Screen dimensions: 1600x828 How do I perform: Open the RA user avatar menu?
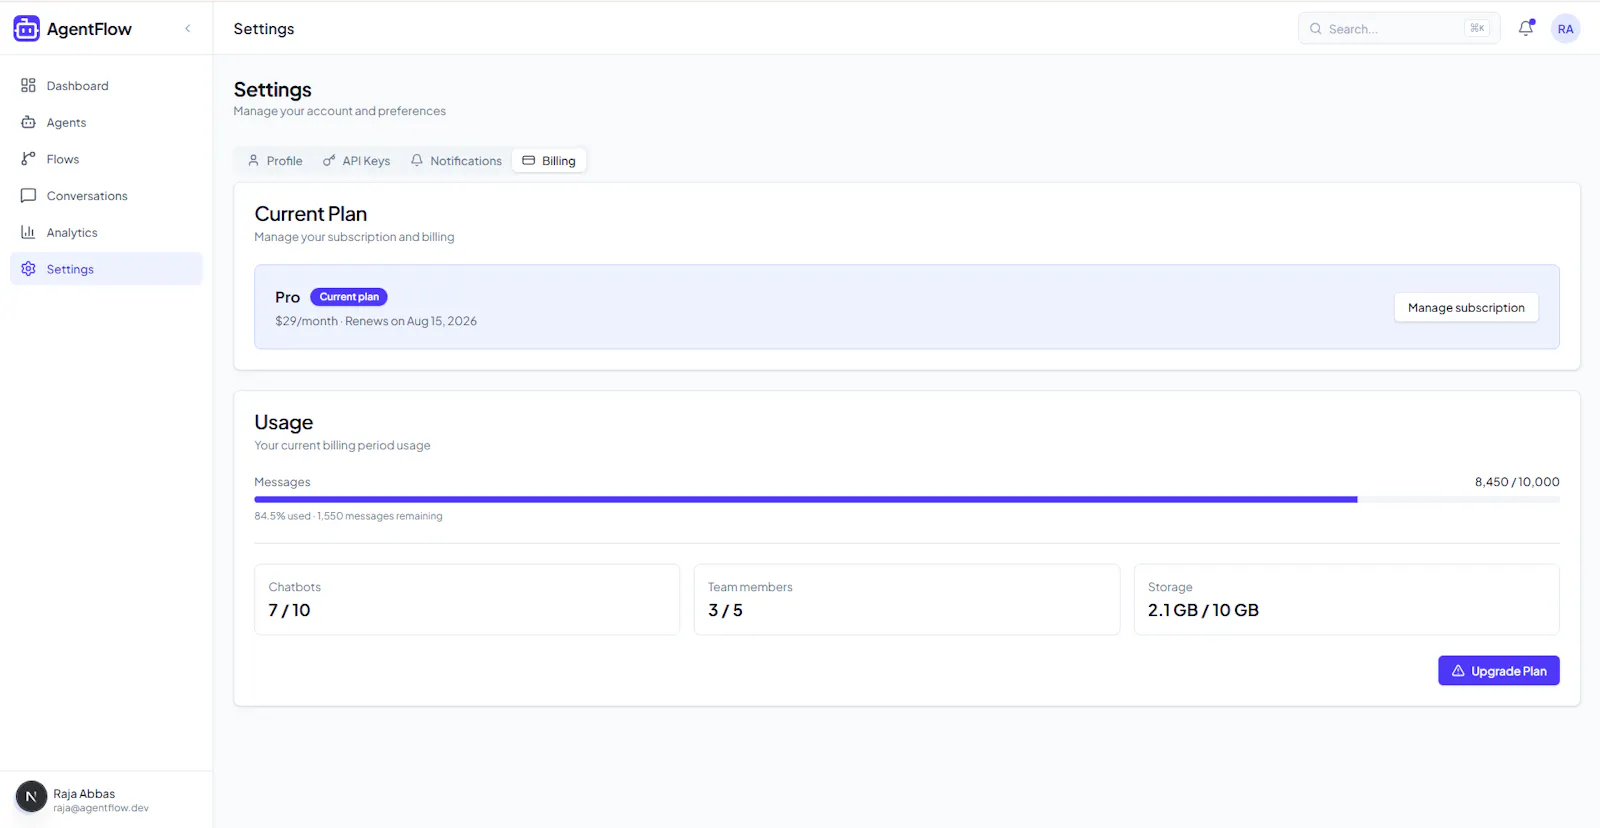[1565, 29]
